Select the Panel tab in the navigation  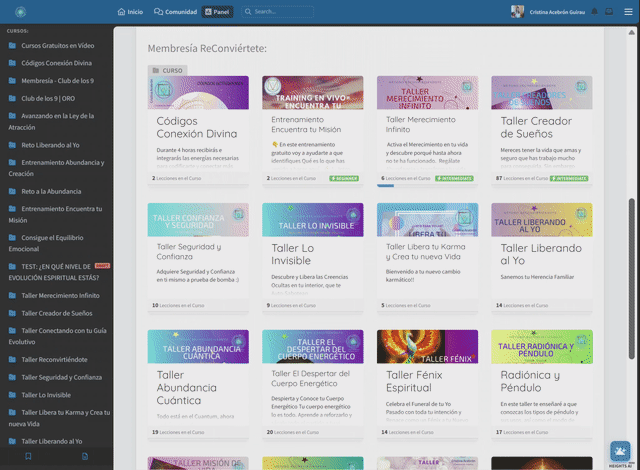[x=217, y=12]
